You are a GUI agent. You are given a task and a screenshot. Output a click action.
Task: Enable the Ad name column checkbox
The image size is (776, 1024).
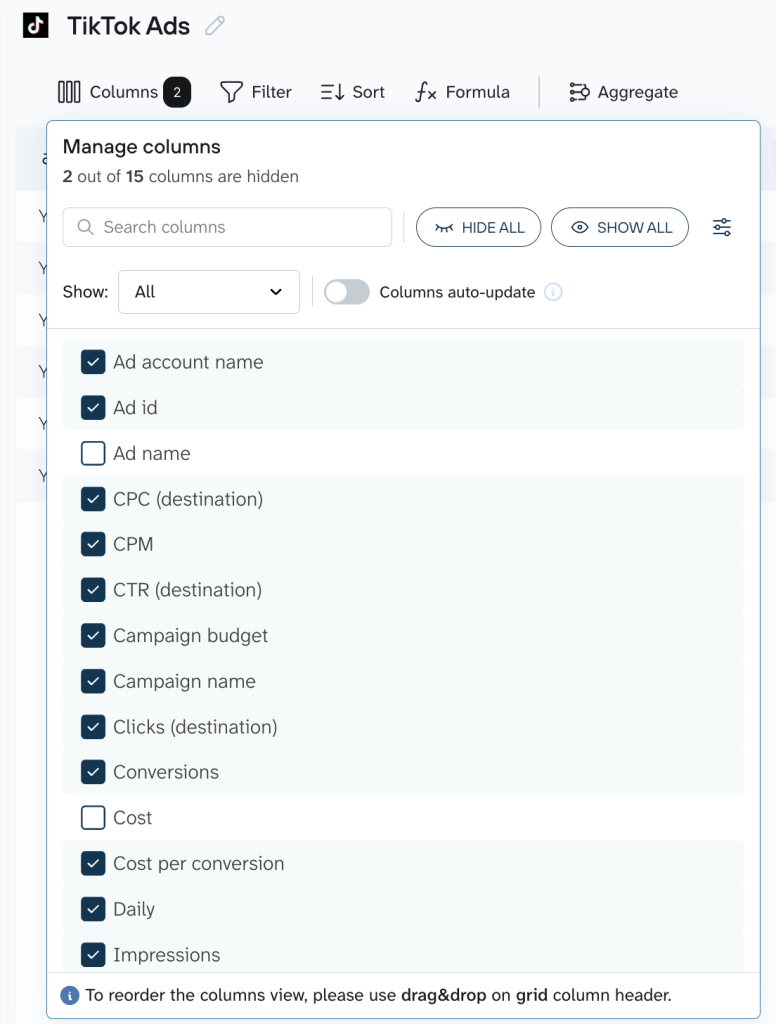click(93, 453)
